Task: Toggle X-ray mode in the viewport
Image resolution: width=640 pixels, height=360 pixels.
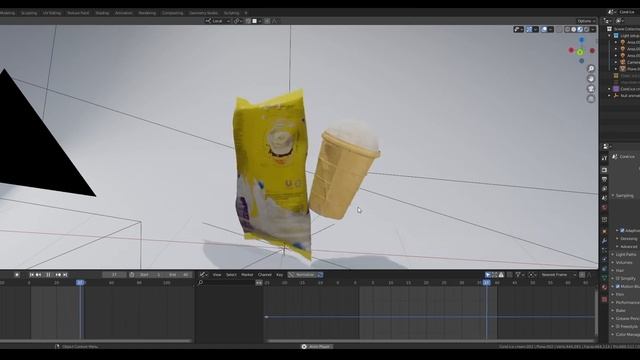Action: (559, 29)
